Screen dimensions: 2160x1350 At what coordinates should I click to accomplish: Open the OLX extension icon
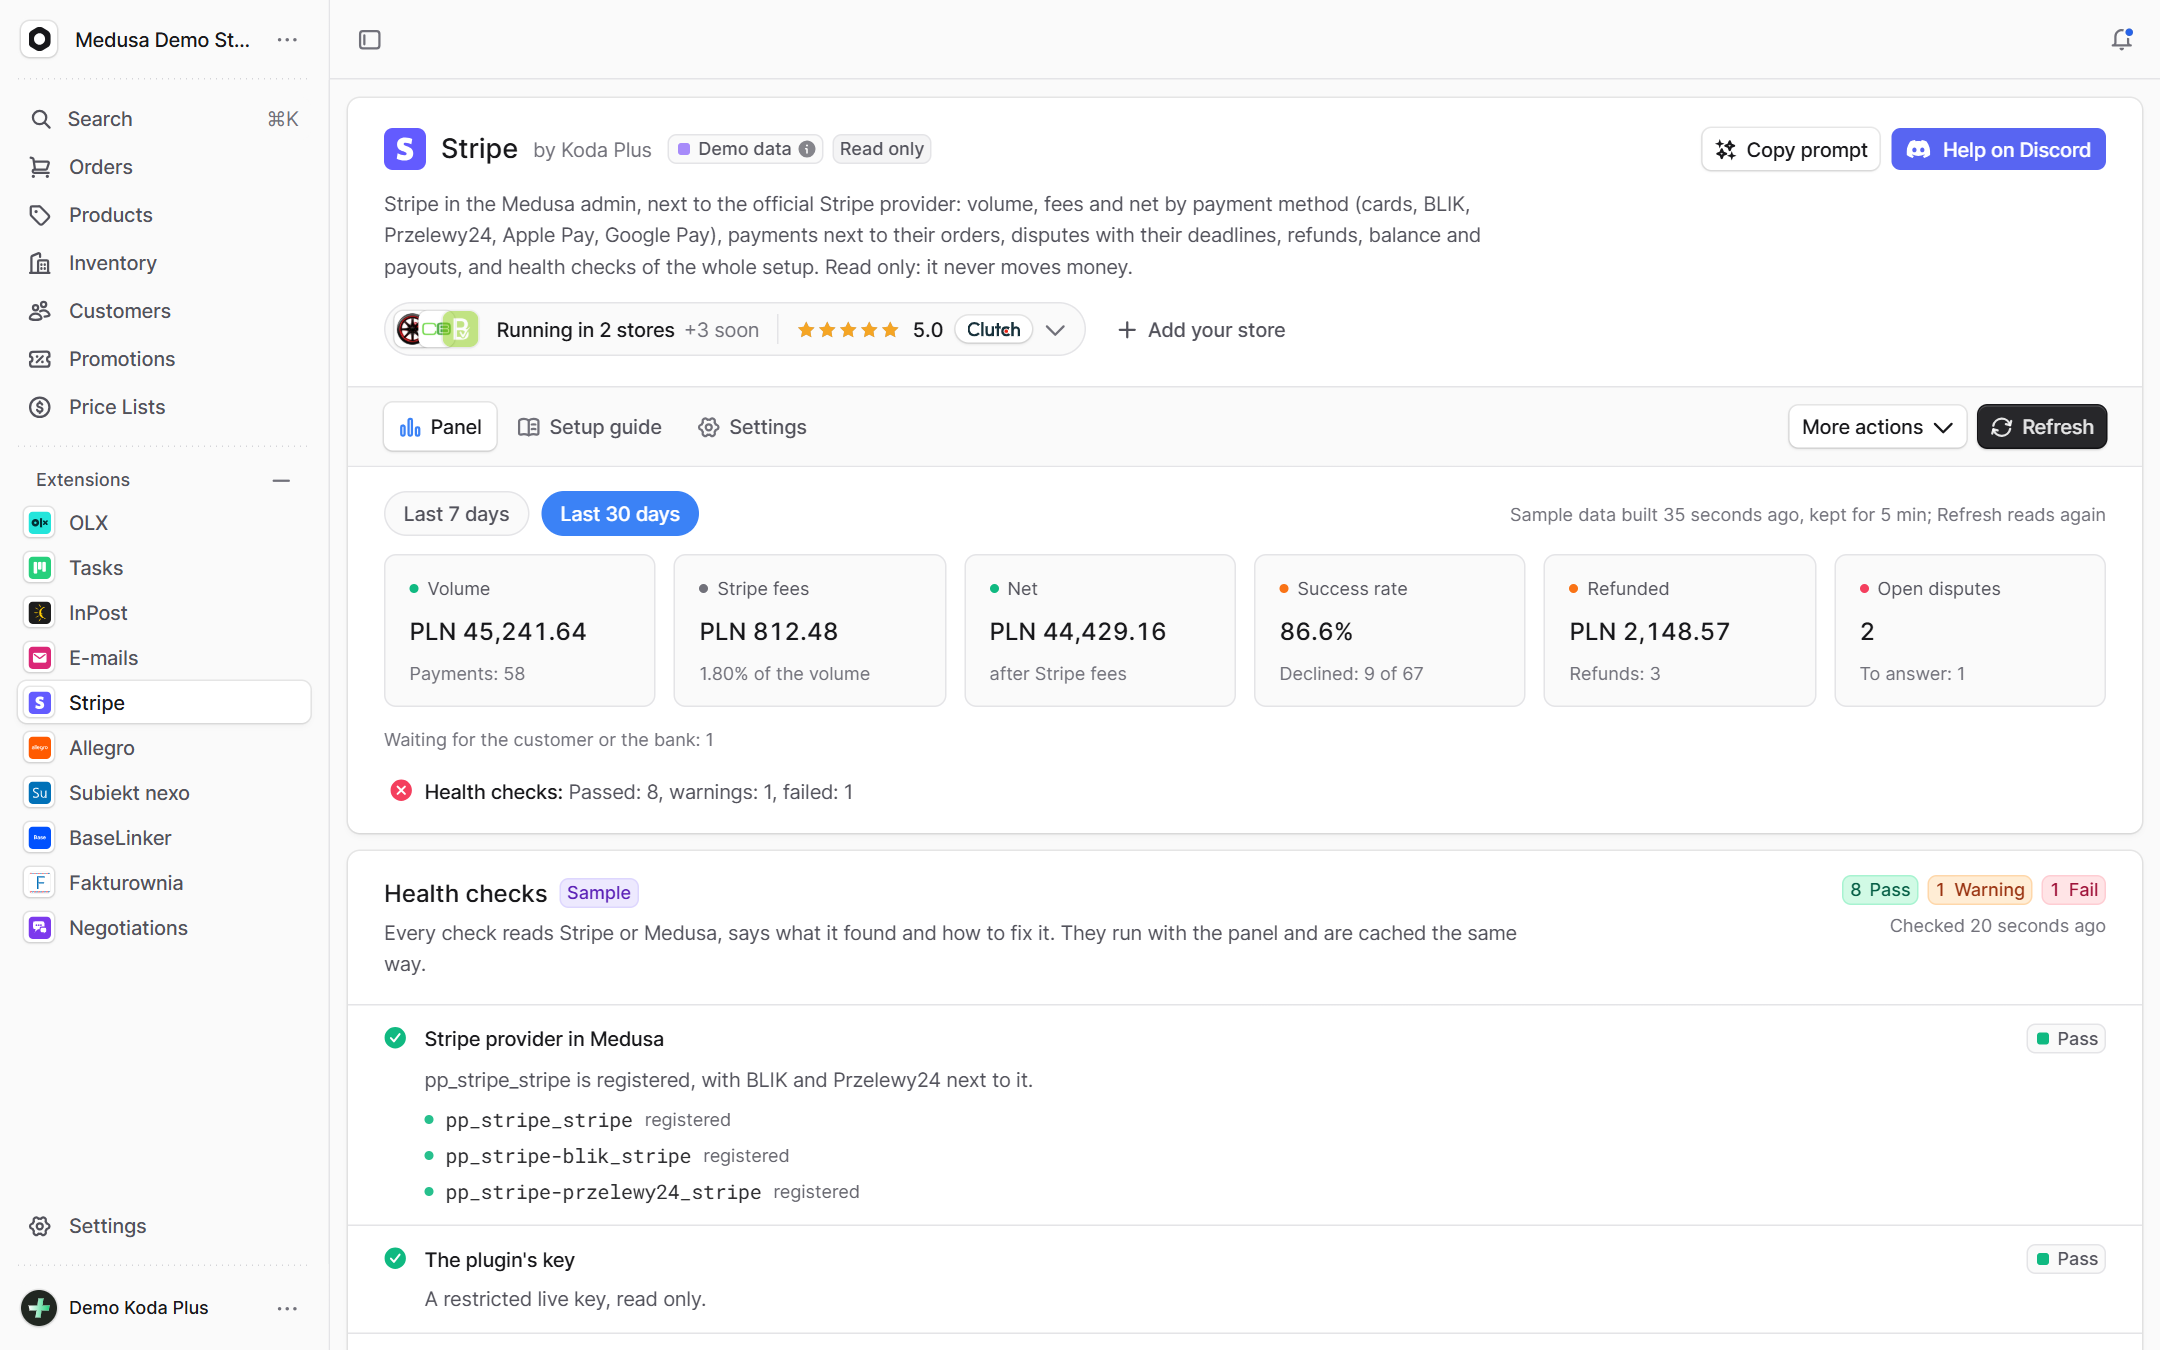click(x=40, y=523)
